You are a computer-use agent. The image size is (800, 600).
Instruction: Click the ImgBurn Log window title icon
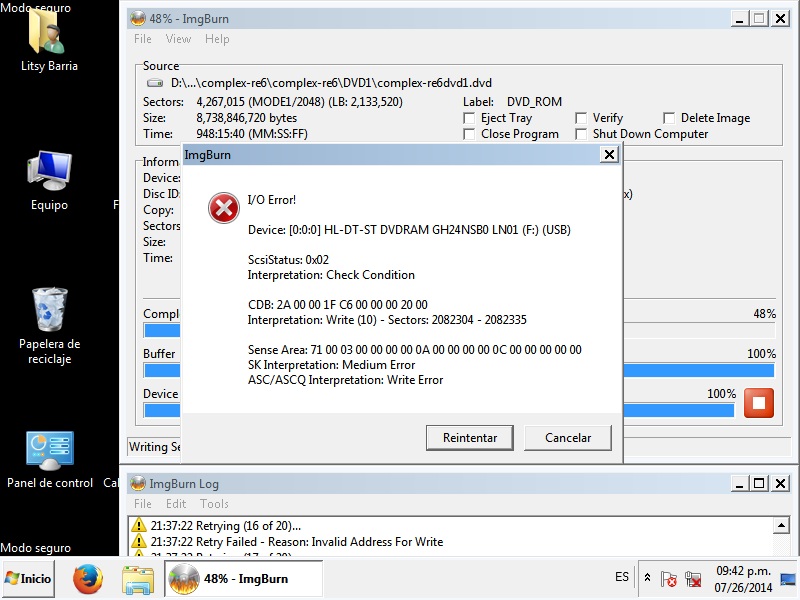[138, 483]
